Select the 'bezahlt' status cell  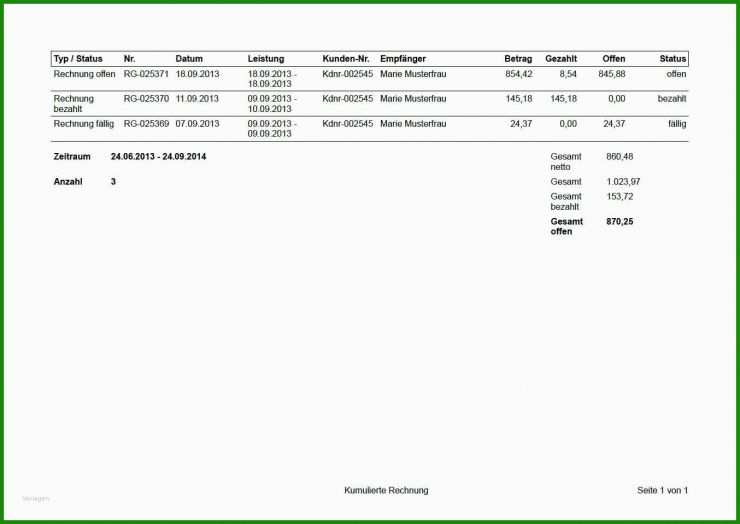click(x=672, y=99)
